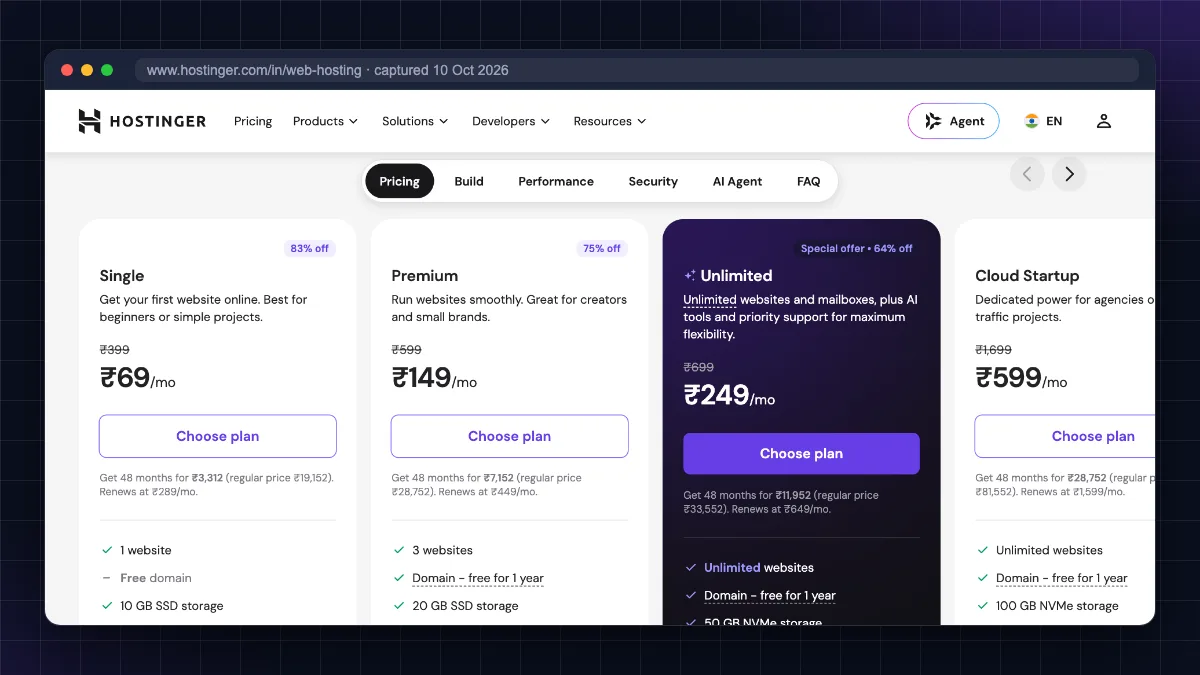Click the EN language selector

(x=1054, y=121)
